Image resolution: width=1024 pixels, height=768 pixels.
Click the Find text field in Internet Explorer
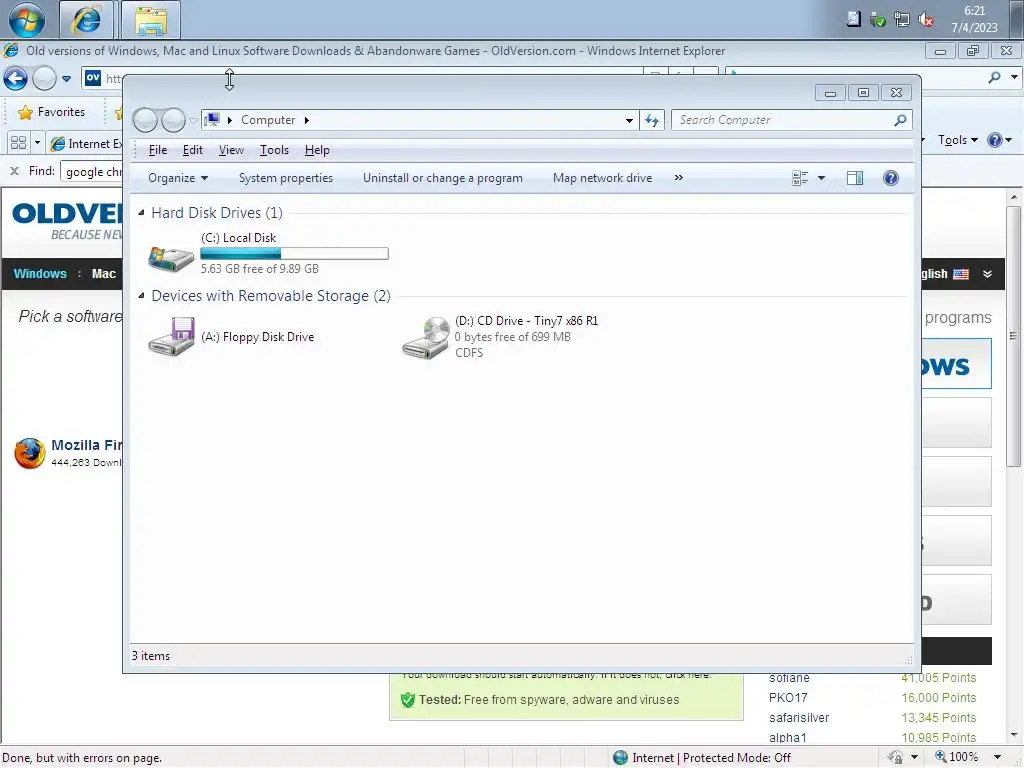91,172
